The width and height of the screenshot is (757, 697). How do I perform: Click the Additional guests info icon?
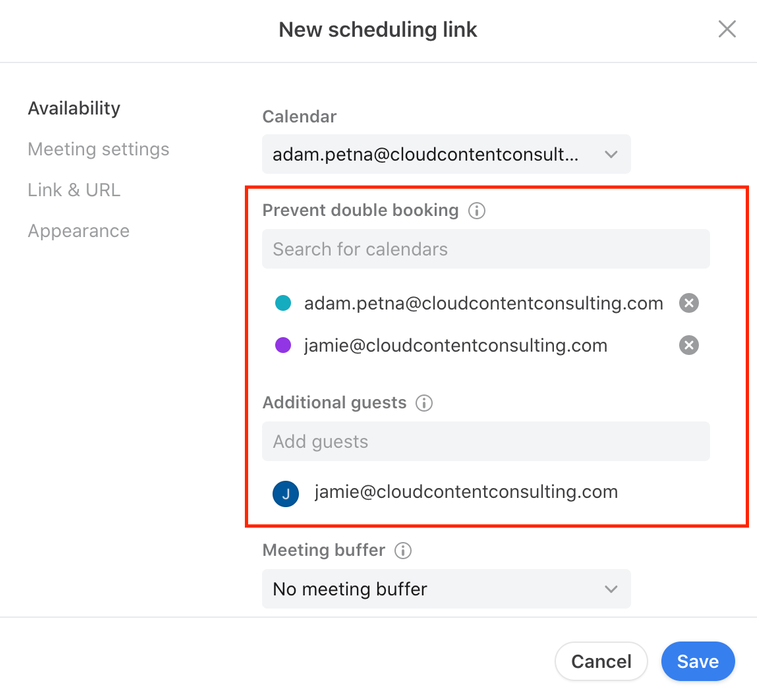click(424, 403)
